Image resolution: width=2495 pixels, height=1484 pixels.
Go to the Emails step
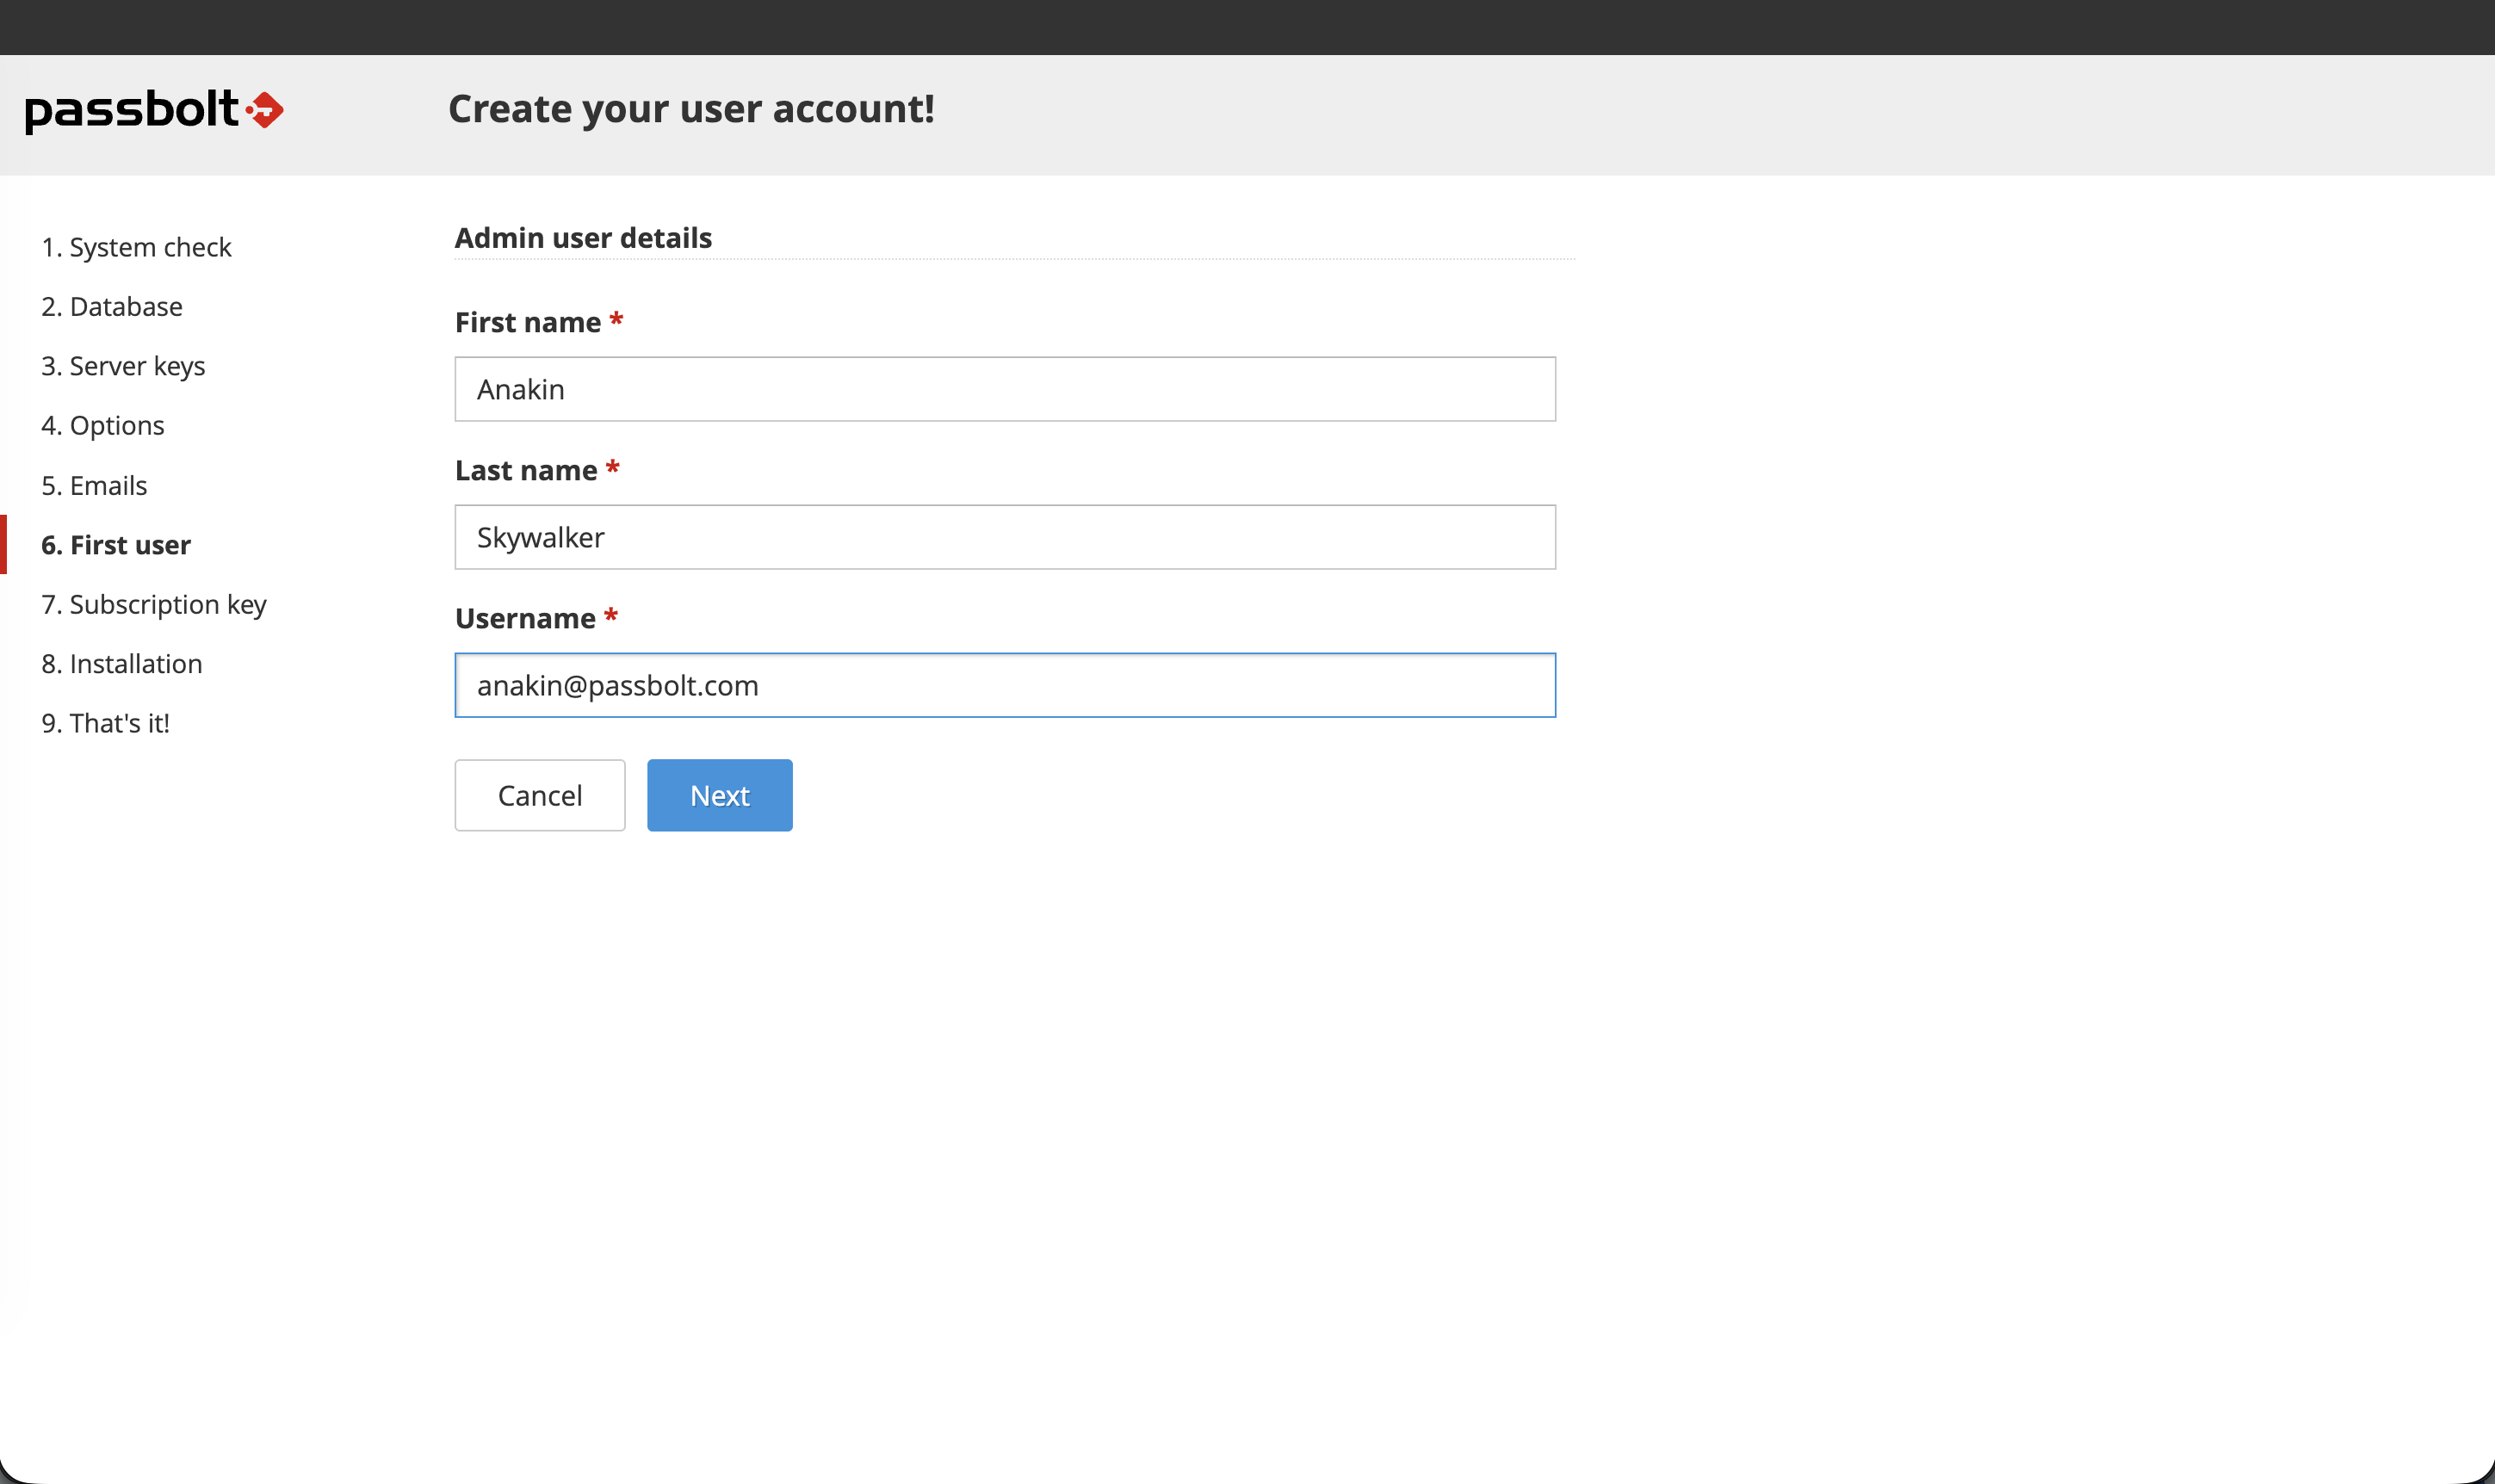point(94,485)
